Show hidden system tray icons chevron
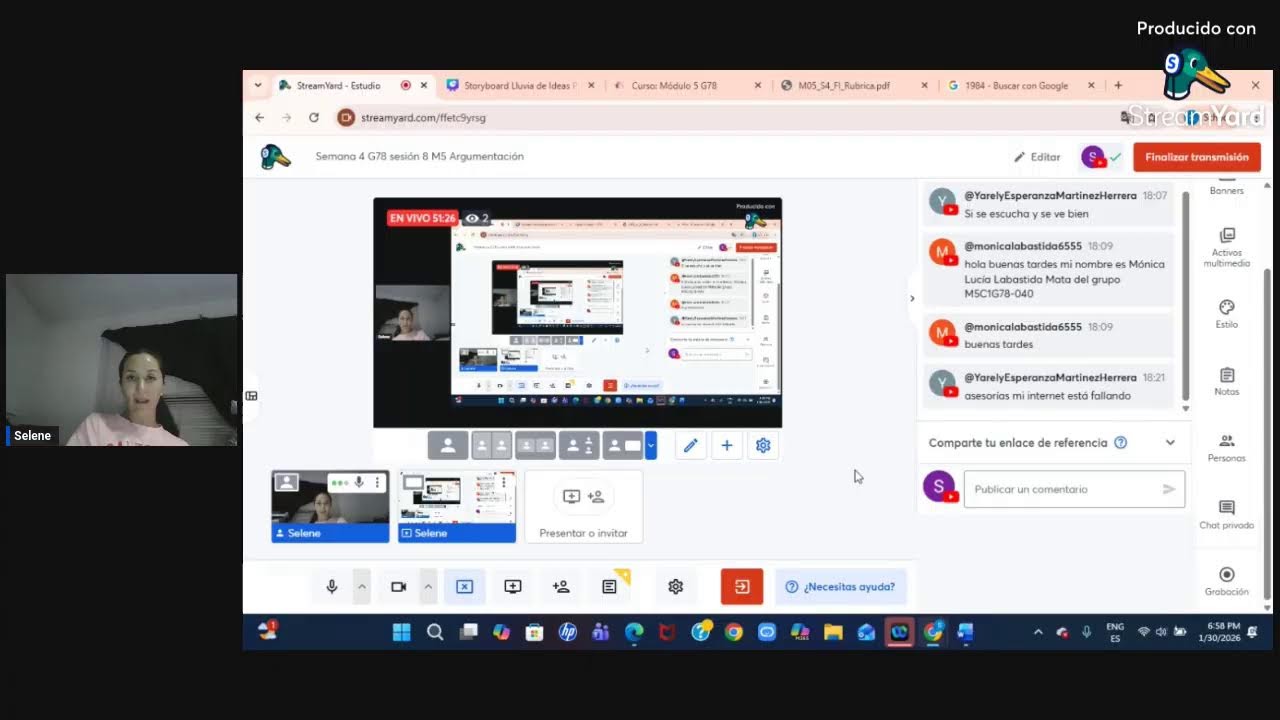The image size is (1280, 720). pos(1038,632)
